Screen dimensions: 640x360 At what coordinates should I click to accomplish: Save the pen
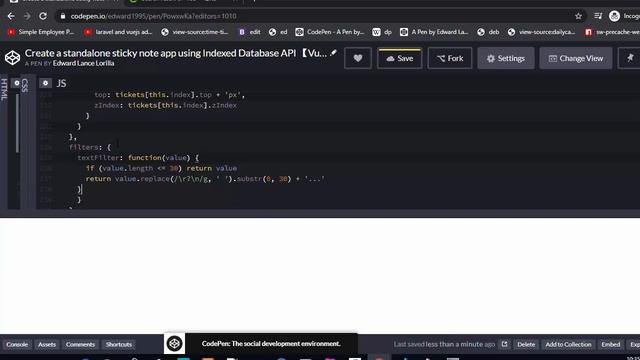pyautogui.click(x=400, y=58)
